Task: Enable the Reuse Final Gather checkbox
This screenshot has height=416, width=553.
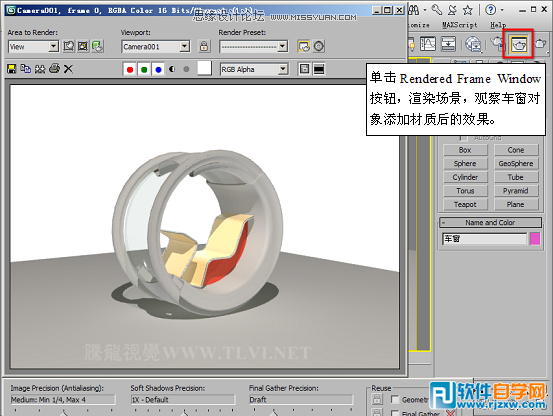Action: tap(395, 413)
